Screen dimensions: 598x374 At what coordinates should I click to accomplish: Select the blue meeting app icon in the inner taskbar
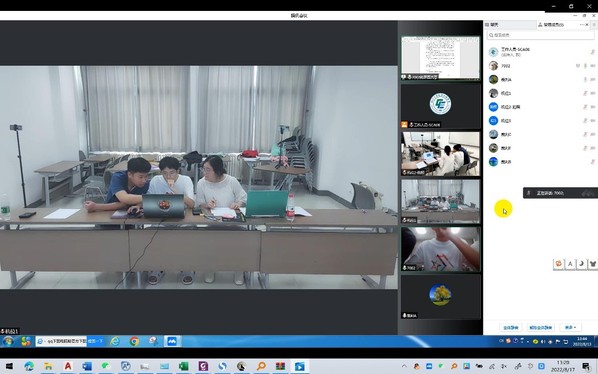(172, 341)
